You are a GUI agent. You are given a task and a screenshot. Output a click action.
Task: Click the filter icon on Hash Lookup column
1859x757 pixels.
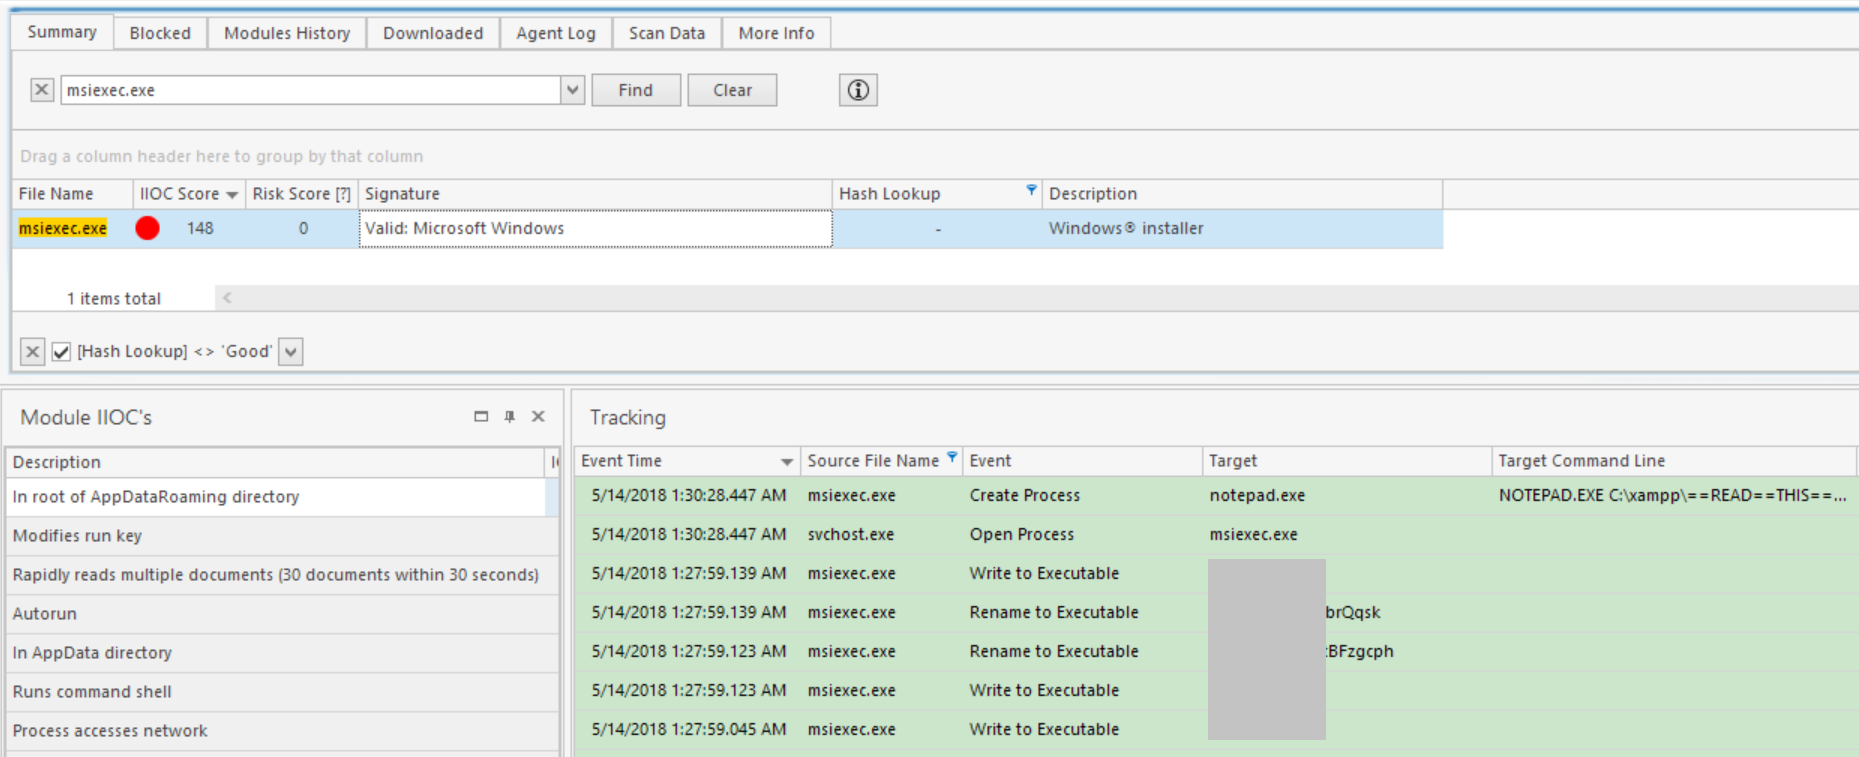[x=1031, y=190]
